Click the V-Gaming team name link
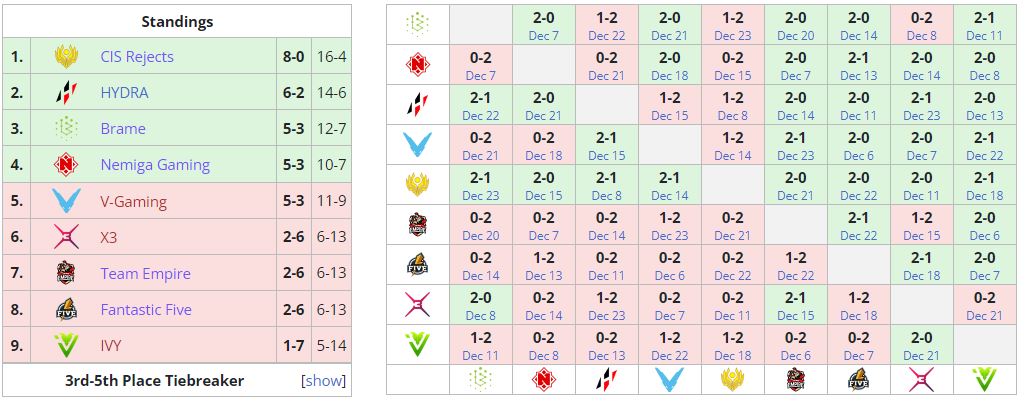1026x403 pixels. tap(134, 201)
